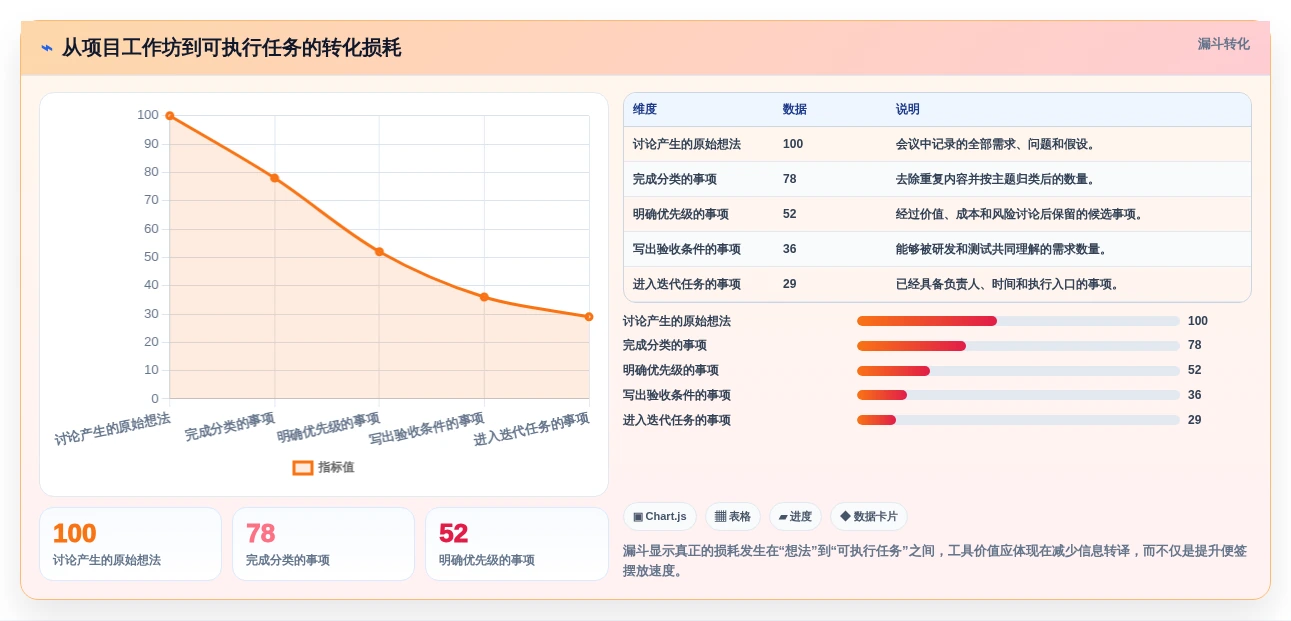Click description 去除重复内容并按主题归类后的数量。

998,179
